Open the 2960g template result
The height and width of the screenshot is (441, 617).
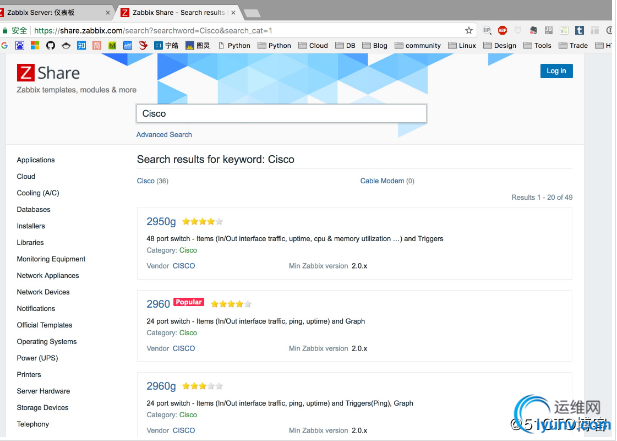[x=161, y=386]
